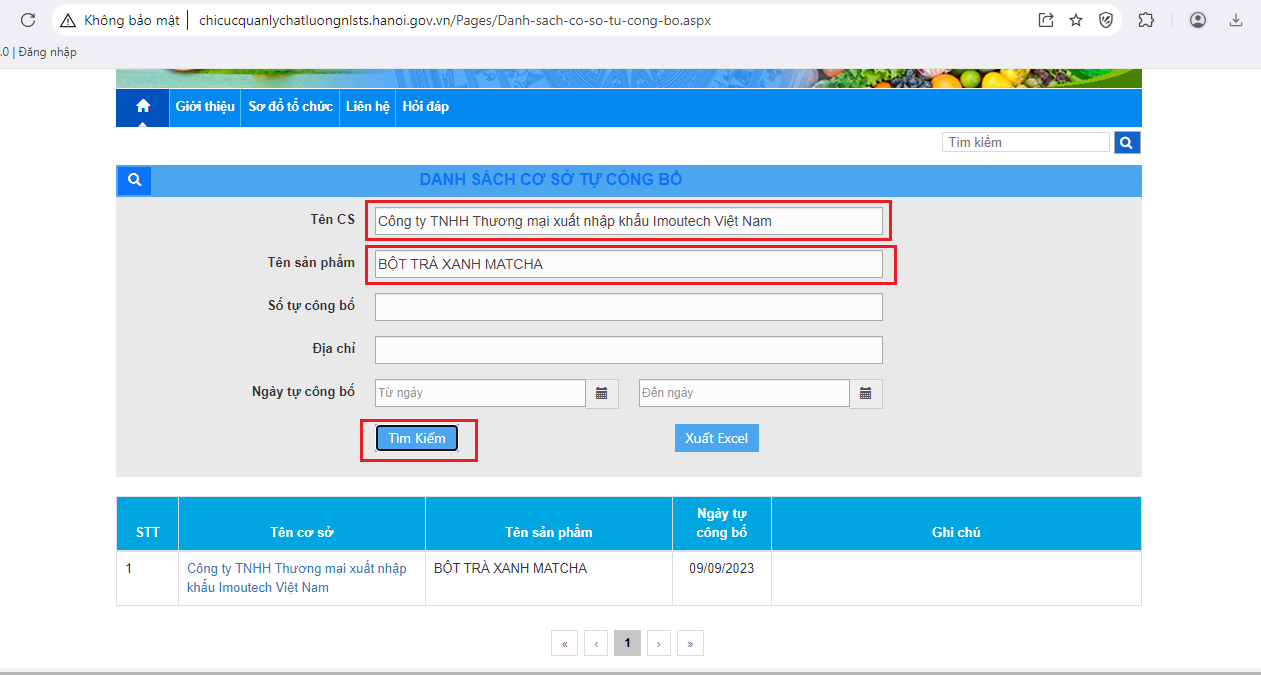This screenshot has width=1261, height=675.
Task: Click the Đến ngày date field
Action: point(744,393)
